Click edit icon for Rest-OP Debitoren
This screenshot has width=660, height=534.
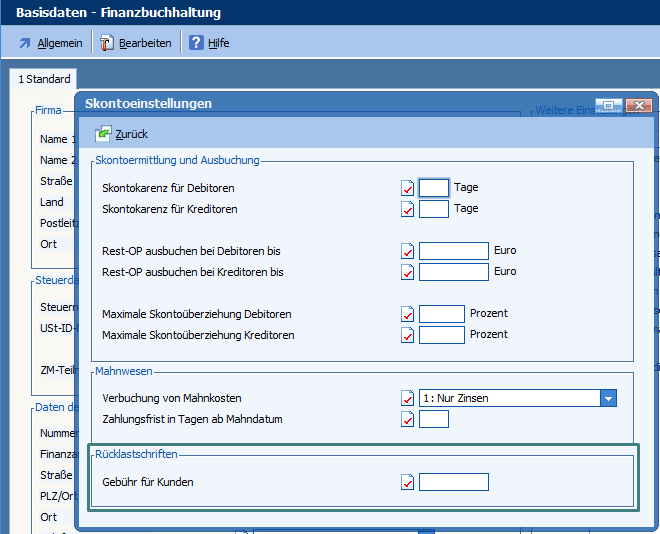[x=407, y=251]
